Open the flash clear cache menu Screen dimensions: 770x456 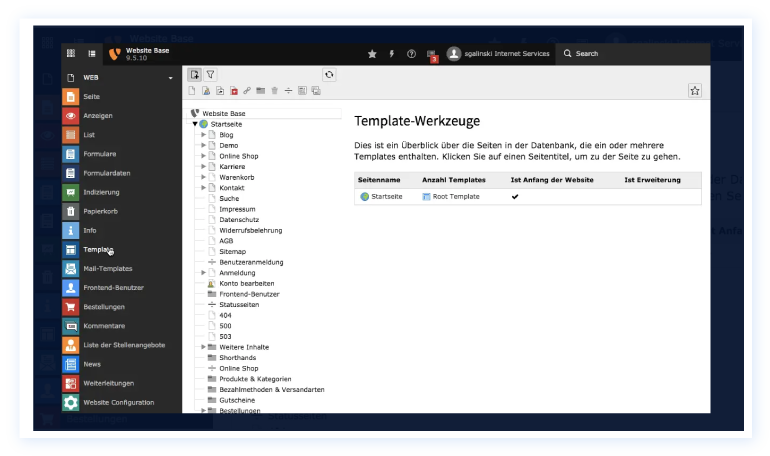click(392, 54)
